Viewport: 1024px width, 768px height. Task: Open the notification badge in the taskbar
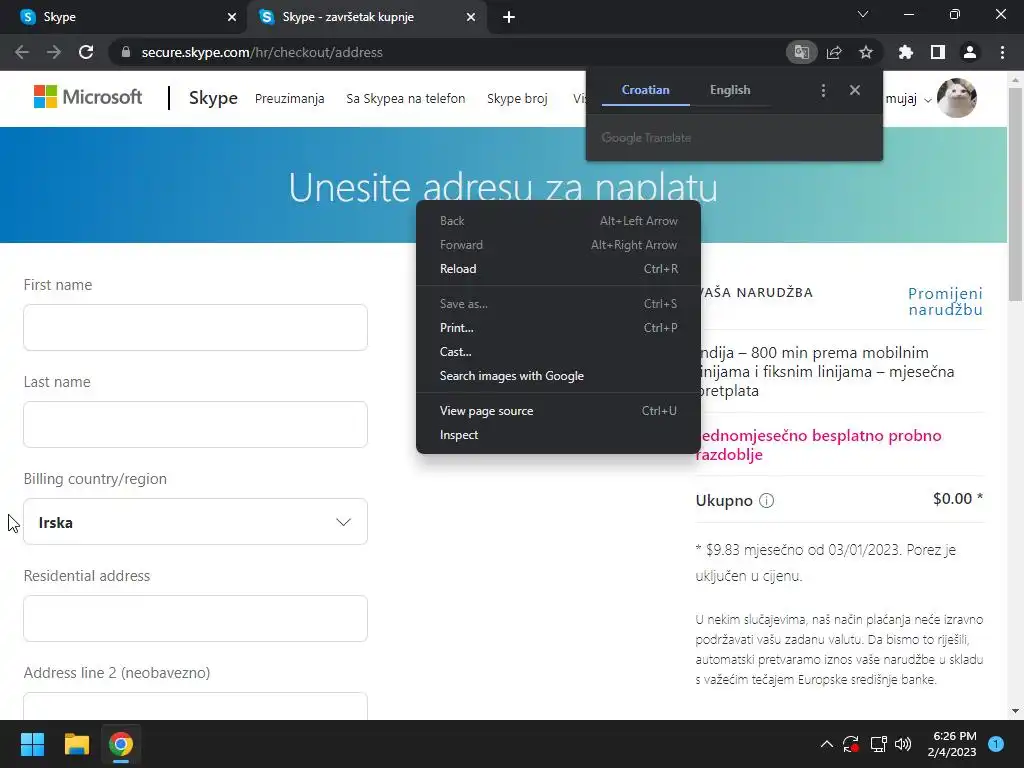pos(996,744)
